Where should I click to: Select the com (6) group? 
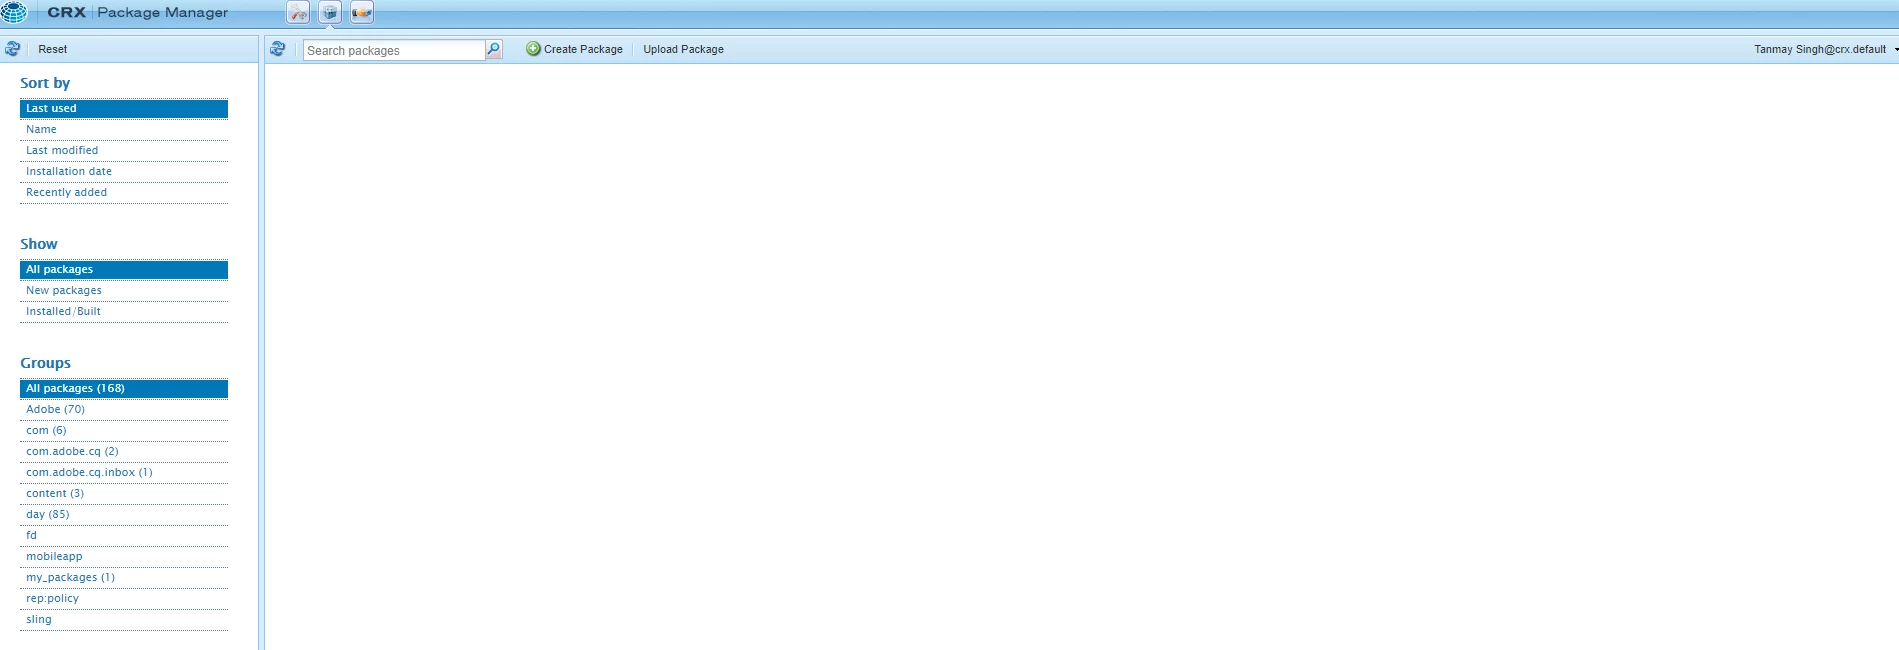124,430
